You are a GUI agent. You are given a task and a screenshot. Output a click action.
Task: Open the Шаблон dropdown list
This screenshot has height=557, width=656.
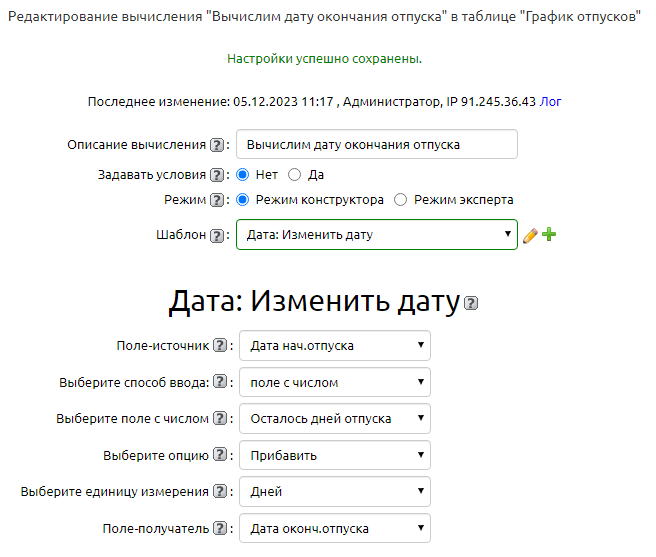[376, 236]
